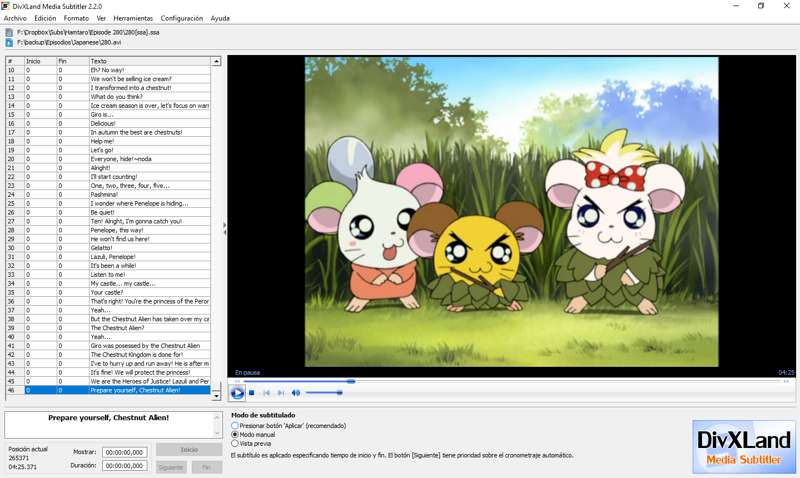This screenshot has width=800, height=478.
Task: Click the Fin button
Action: tap(207, 467)
